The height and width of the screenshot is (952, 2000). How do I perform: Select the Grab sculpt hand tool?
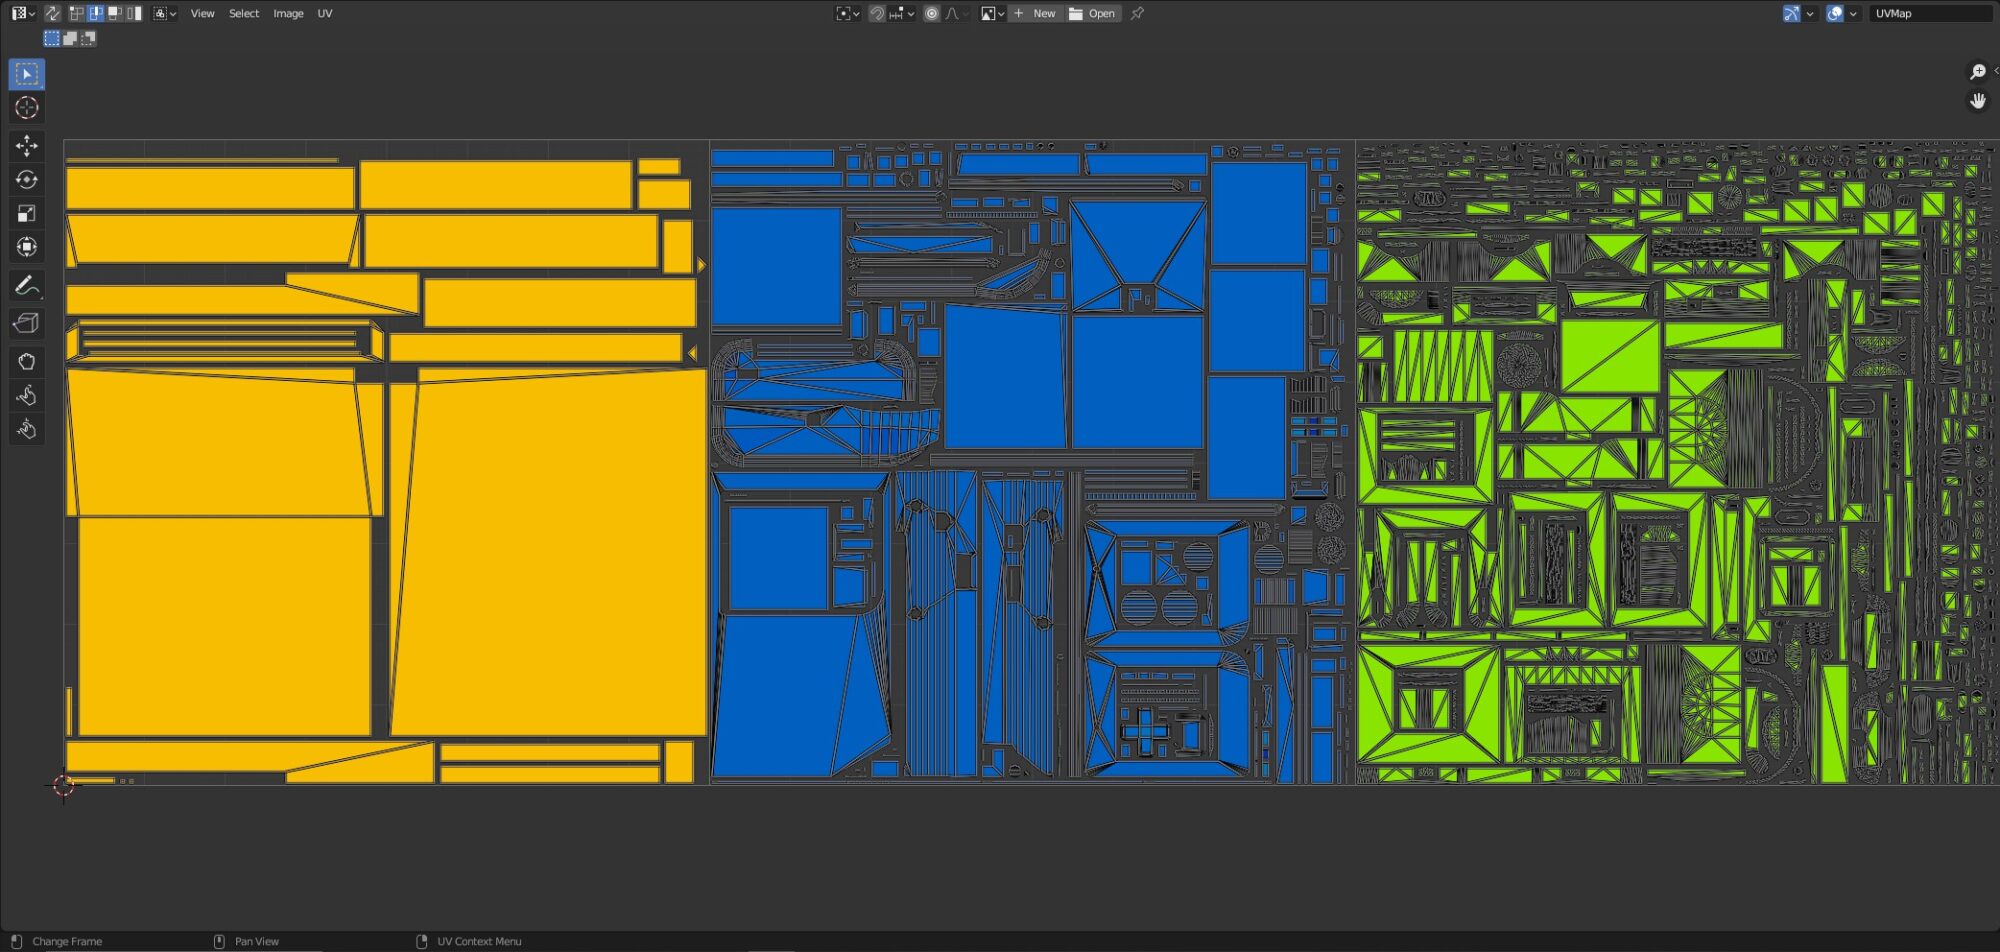pos(27,362)
